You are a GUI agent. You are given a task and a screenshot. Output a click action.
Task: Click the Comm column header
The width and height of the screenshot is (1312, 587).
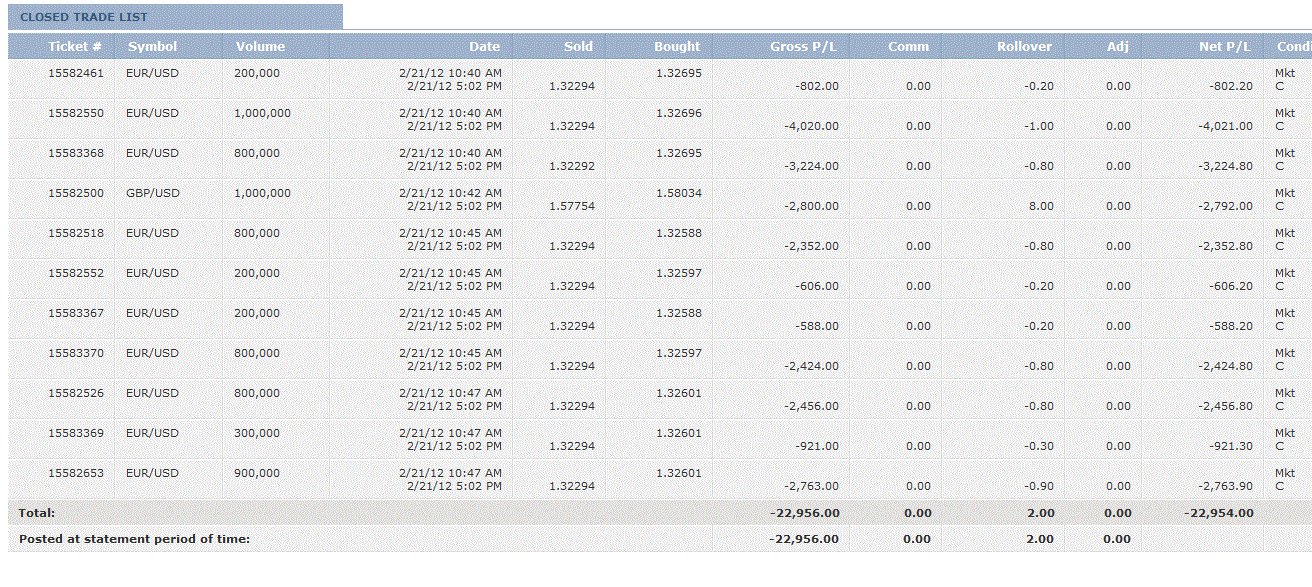coord(908,46)
